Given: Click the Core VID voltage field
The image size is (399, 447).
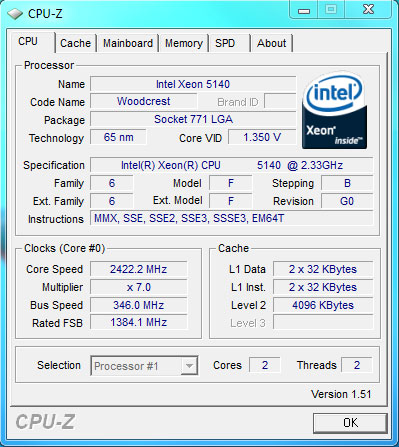Looking at the screenshot, I should pos(262,137).
